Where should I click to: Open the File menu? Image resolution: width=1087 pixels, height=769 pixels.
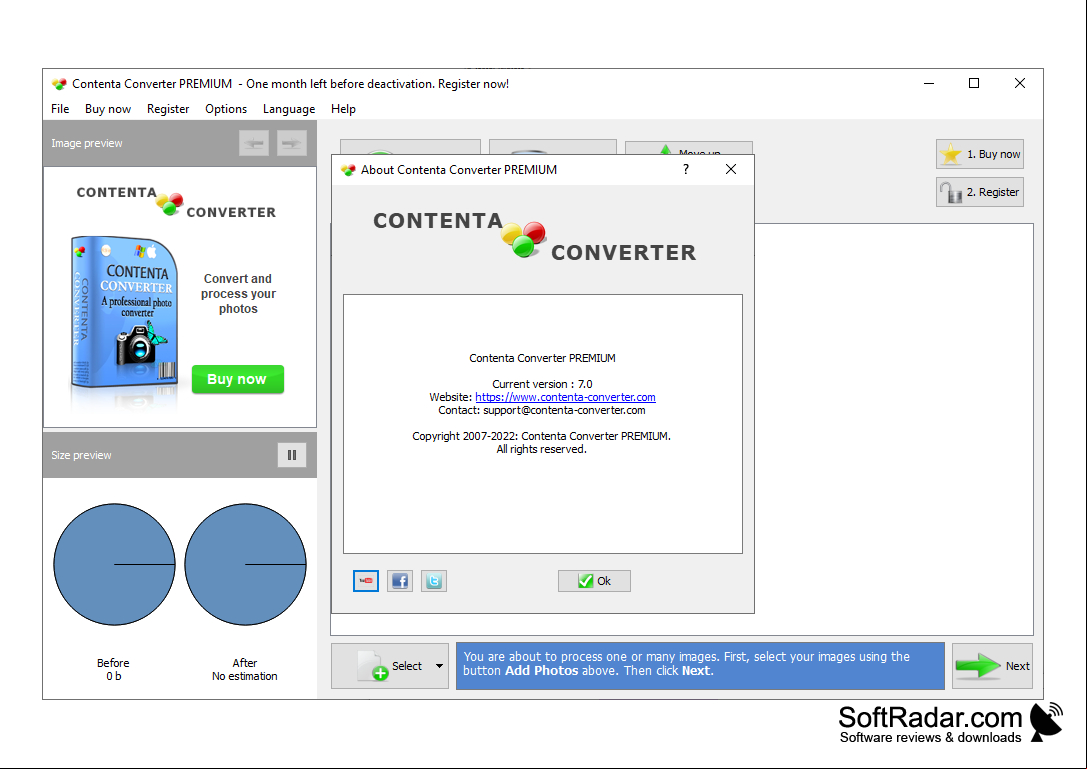tap(60, 109)
